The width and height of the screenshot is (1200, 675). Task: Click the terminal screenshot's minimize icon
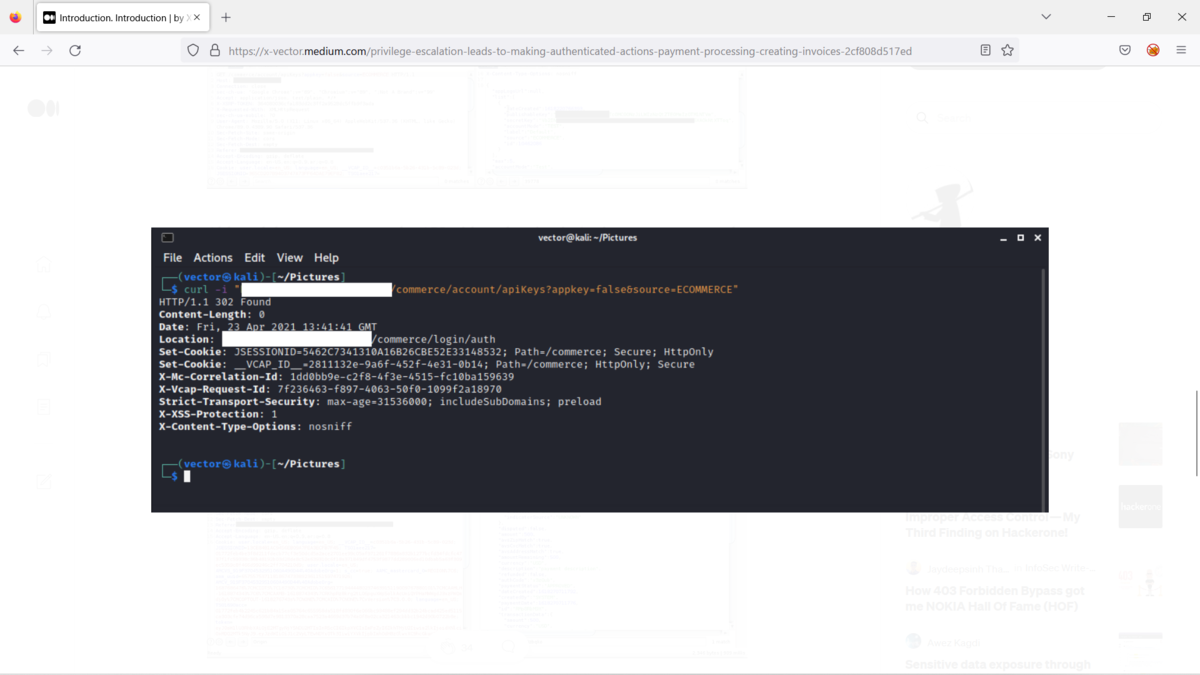[1003, 238]
